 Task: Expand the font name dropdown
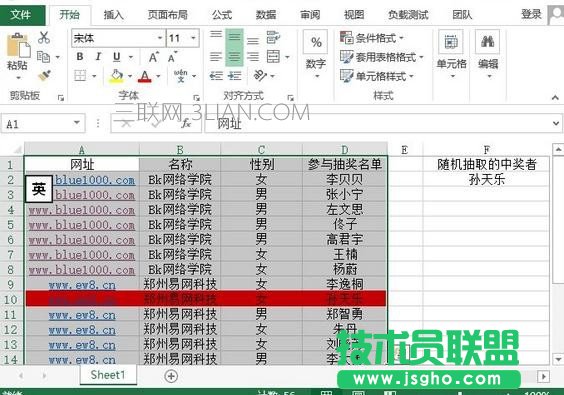(159, 38)
